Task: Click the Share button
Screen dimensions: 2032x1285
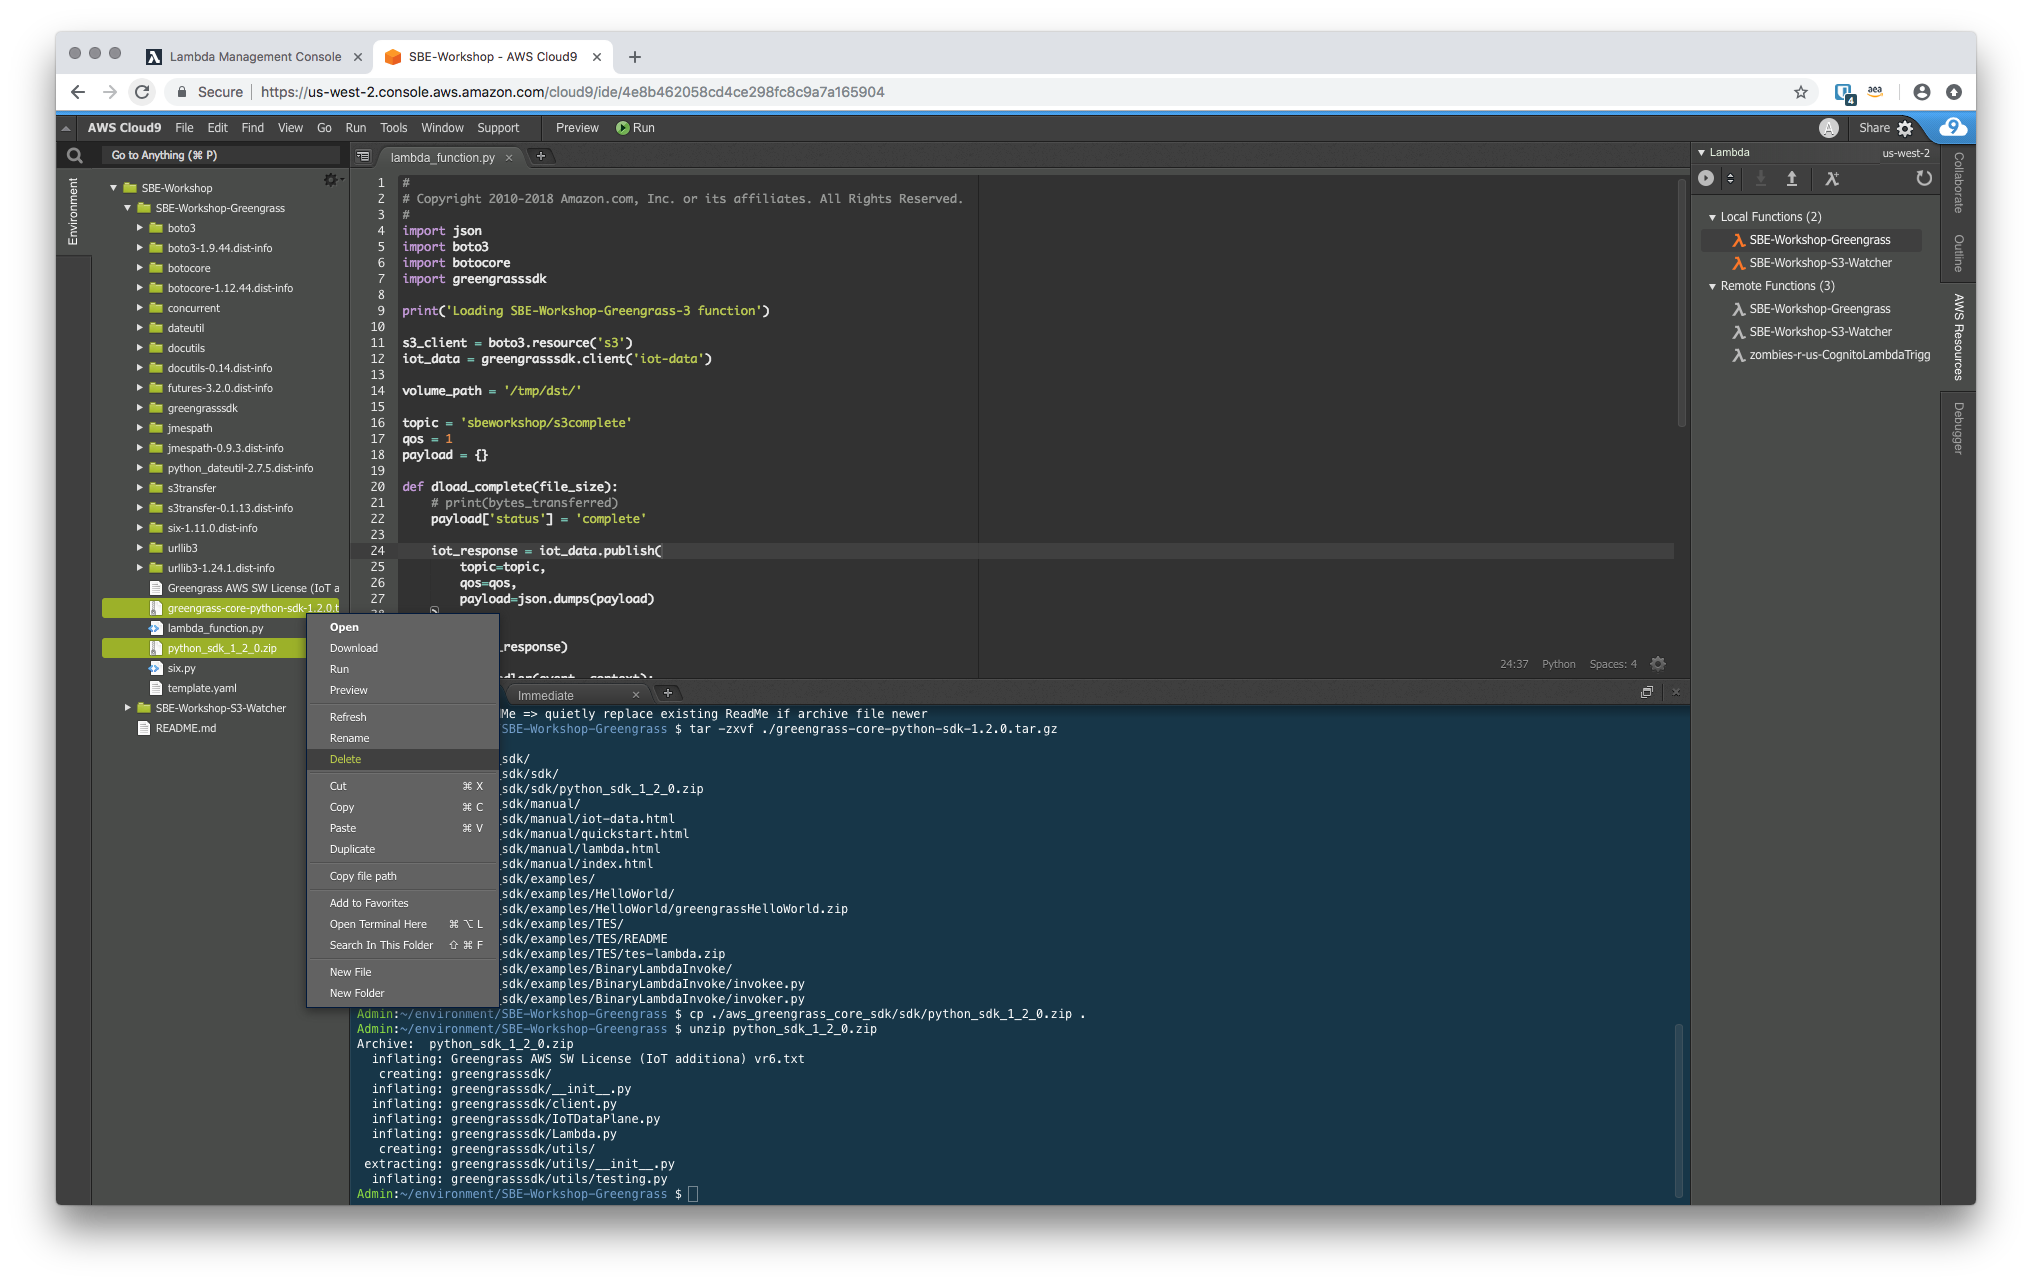Action: point(1874,128)
